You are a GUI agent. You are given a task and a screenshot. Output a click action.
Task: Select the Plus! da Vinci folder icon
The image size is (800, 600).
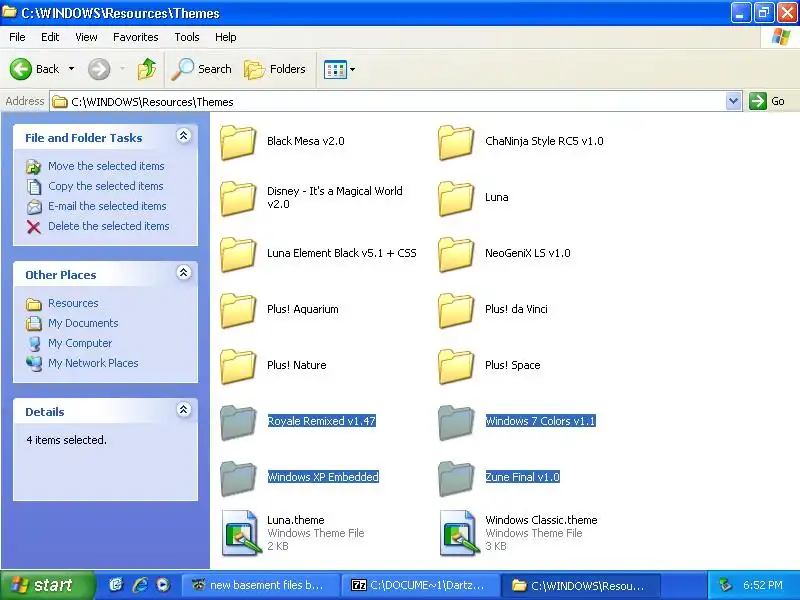coord(457,311)
